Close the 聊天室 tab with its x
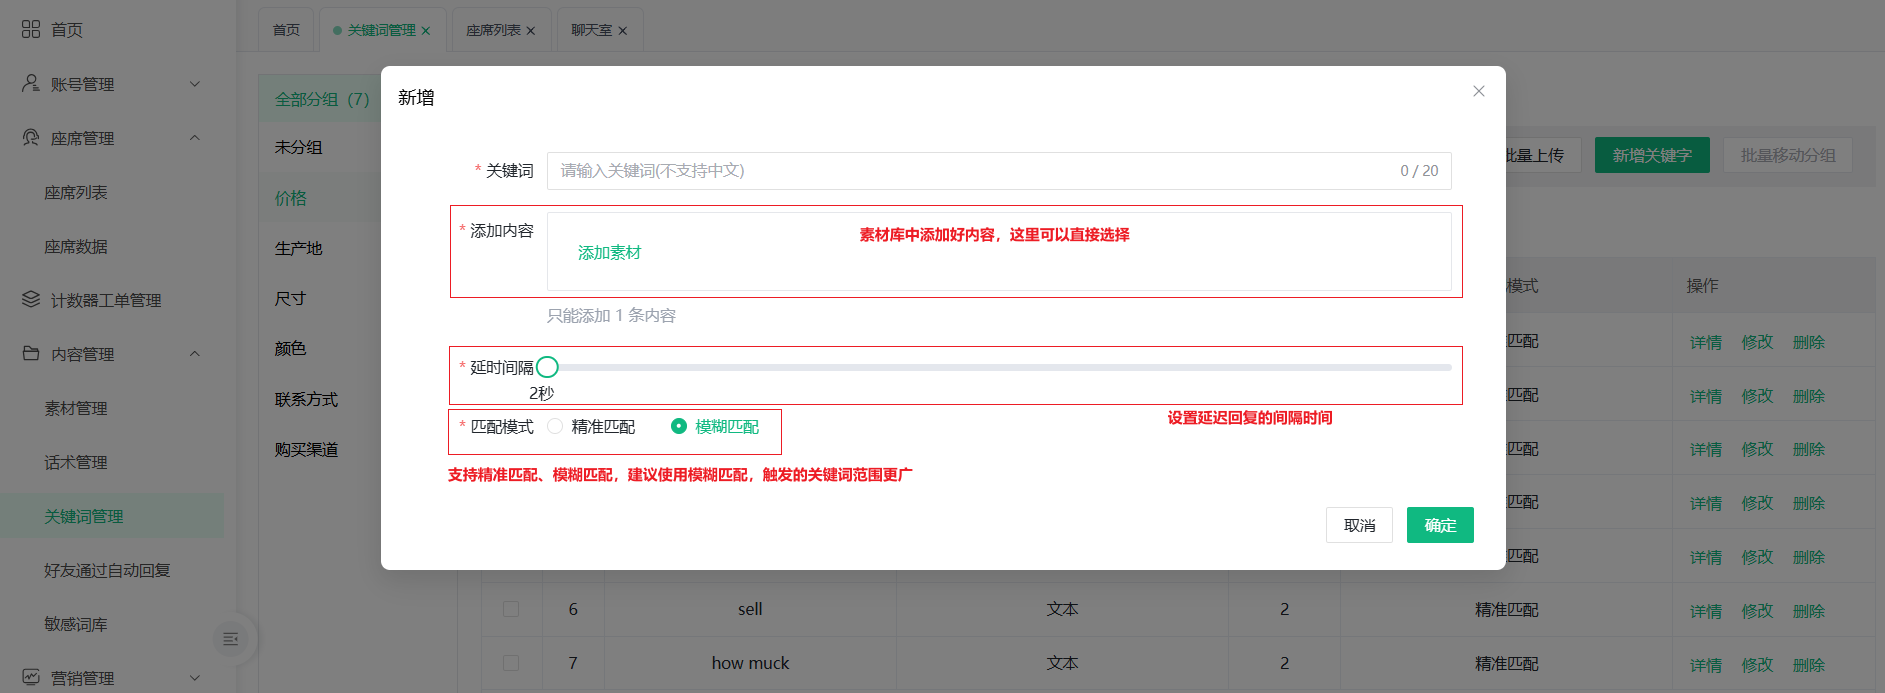 pos(623,31)
